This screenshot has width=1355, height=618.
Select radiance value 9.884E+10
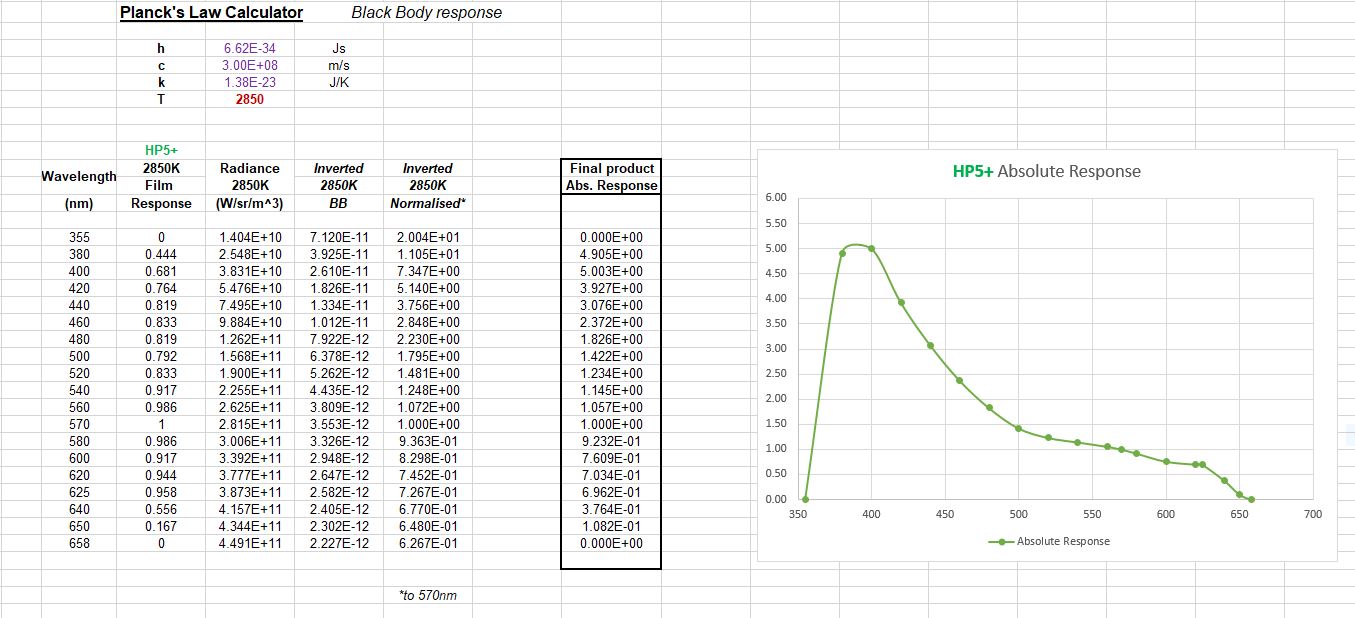tap(250, 322)
